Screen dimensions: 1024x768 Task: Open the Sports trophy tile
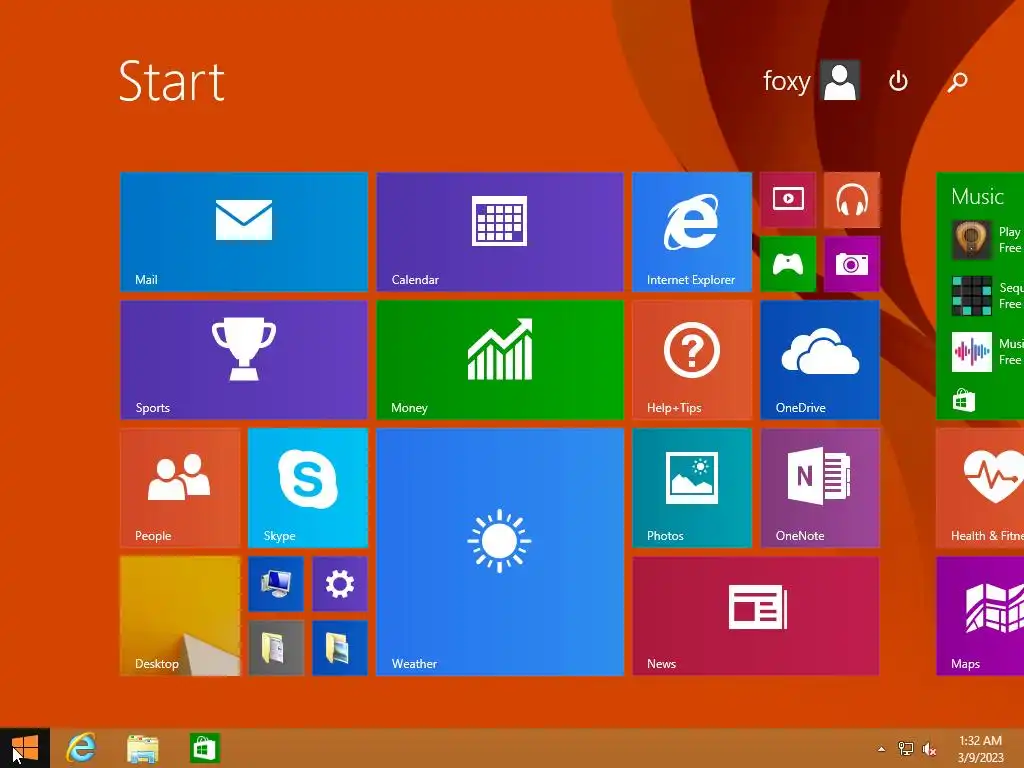[x=244, y=360]
